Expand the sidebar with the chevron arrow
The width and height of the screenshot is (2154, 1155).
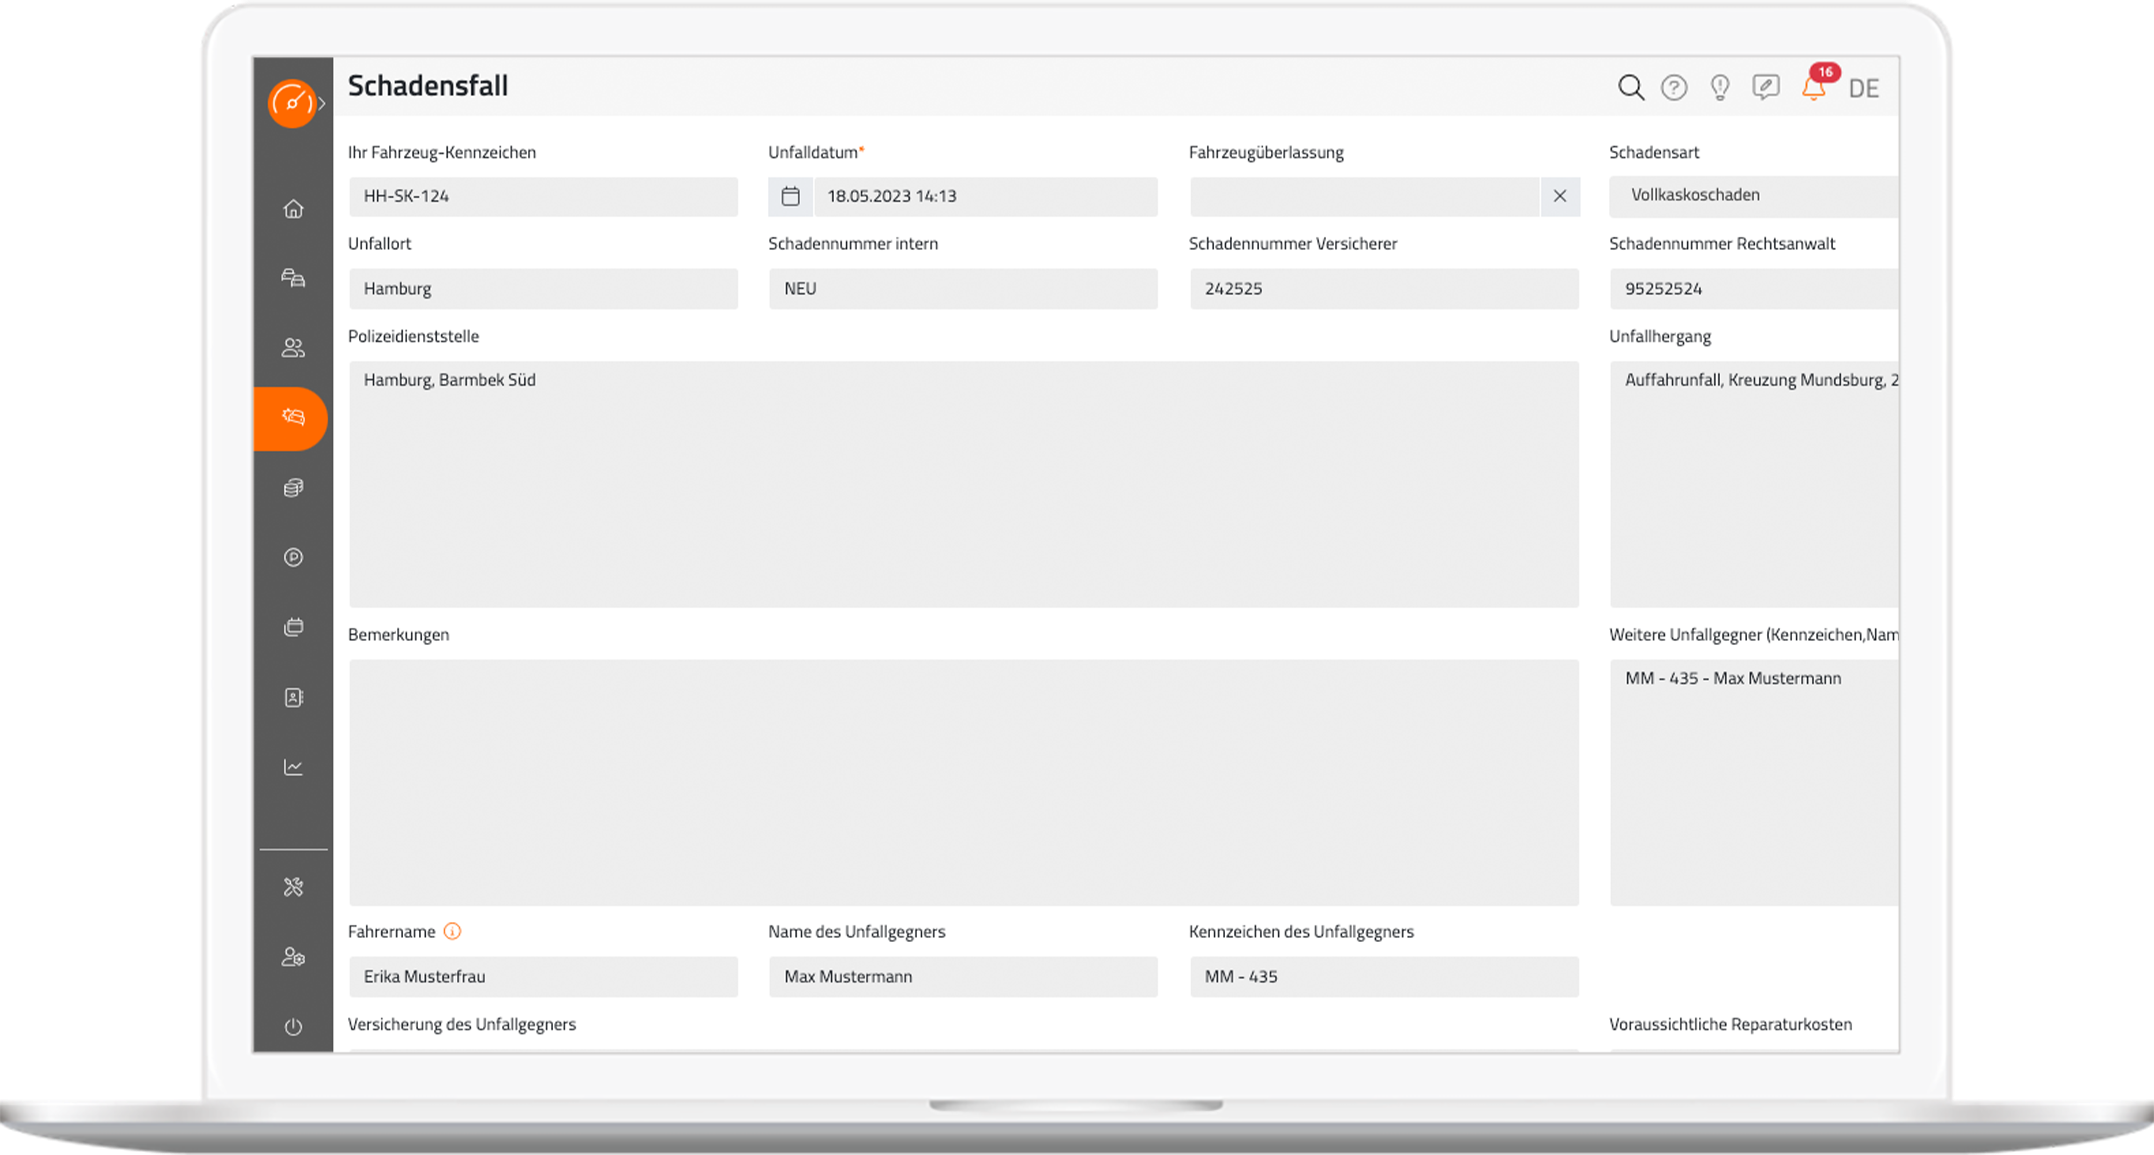pos(322,102)
